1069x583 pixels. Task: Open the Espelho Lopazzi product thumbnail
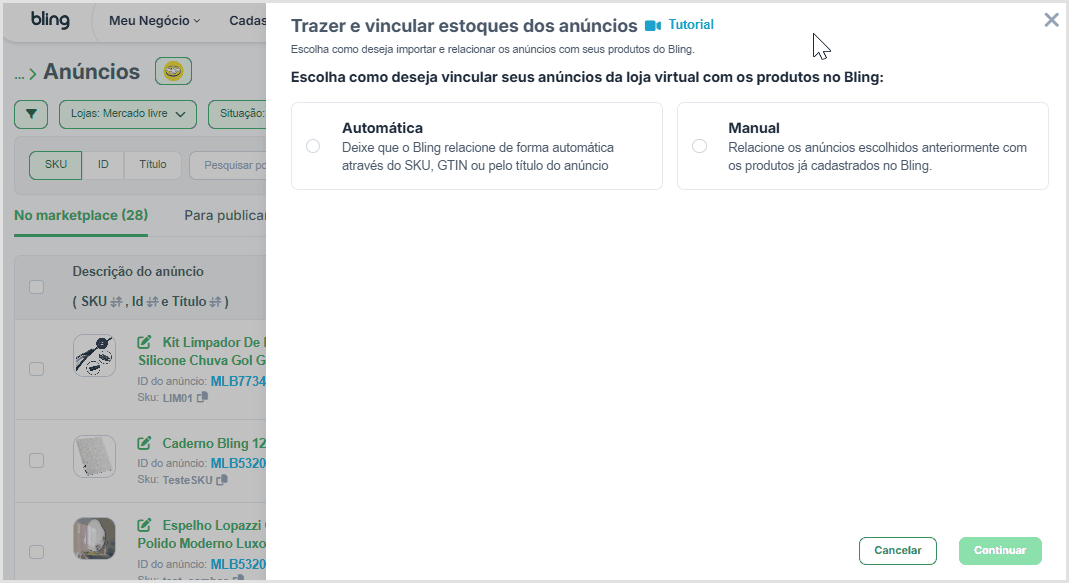[94, 538]
